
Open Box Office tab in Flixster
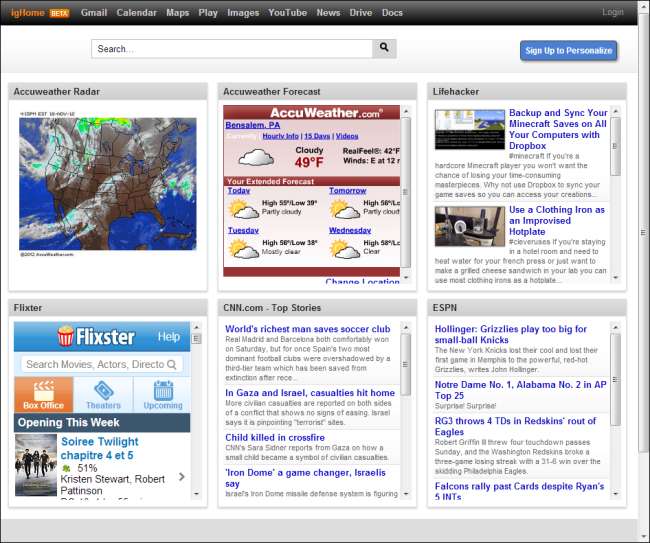[x=43, y=395]
